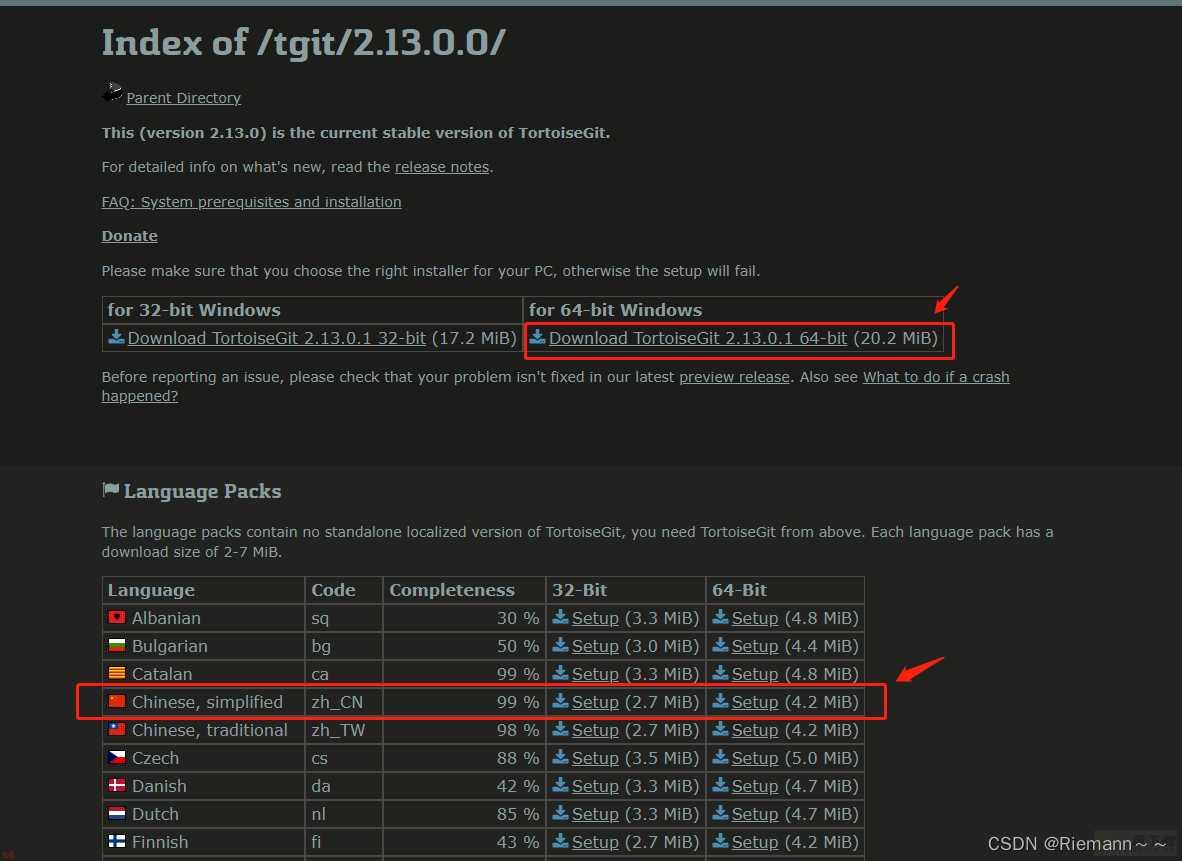Download Czech 64-bit Setup

click(x=755, y=758)
